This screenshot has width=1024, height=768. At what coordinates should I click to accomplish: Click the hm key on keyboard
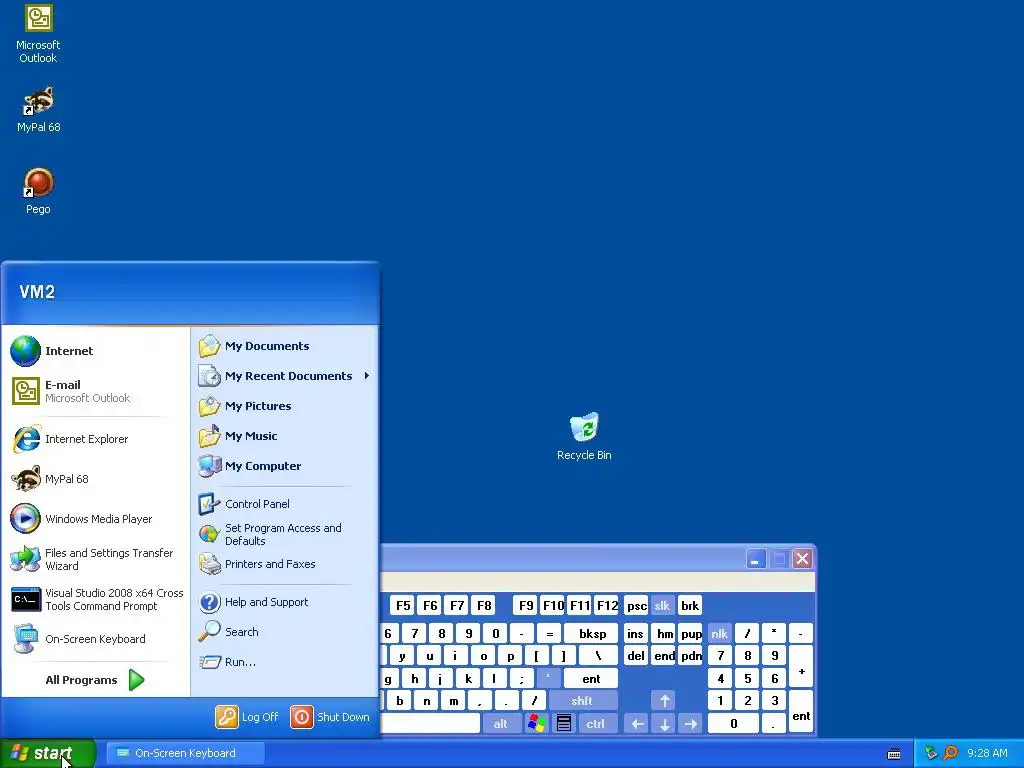pos(664,633)
